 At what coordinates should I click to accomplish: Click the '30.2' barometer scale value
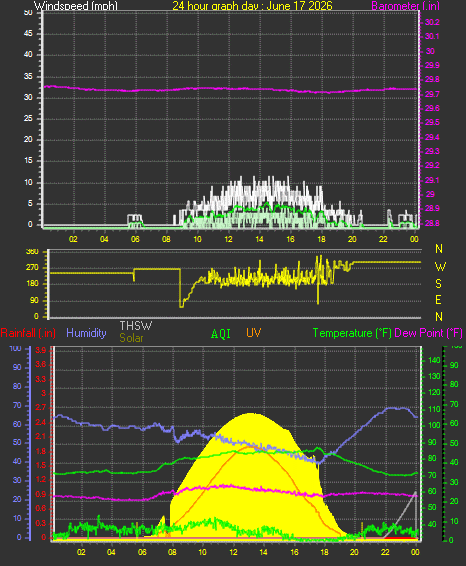pos(432,22)
